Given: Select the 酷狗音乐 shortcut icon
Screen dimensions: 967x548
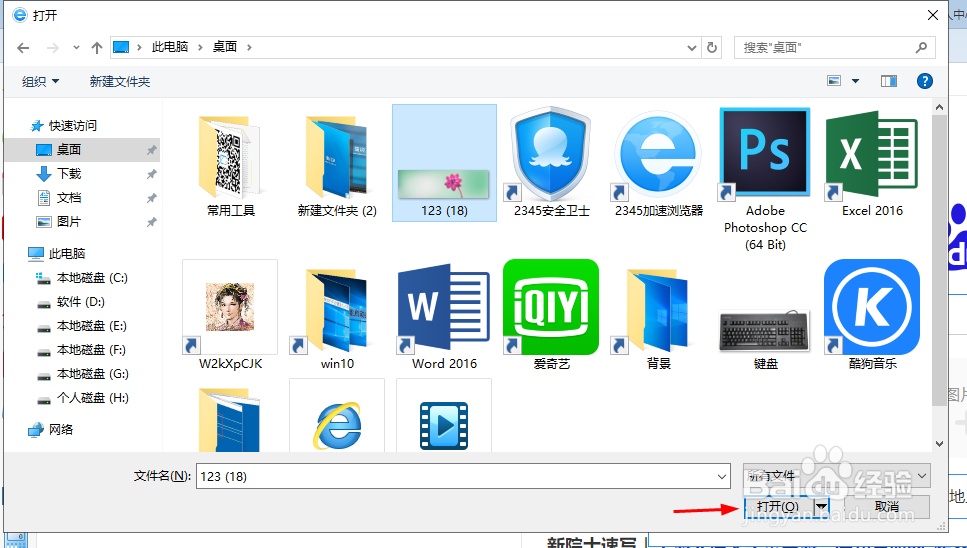Looking at the screenshot, I should coord(871,307).
